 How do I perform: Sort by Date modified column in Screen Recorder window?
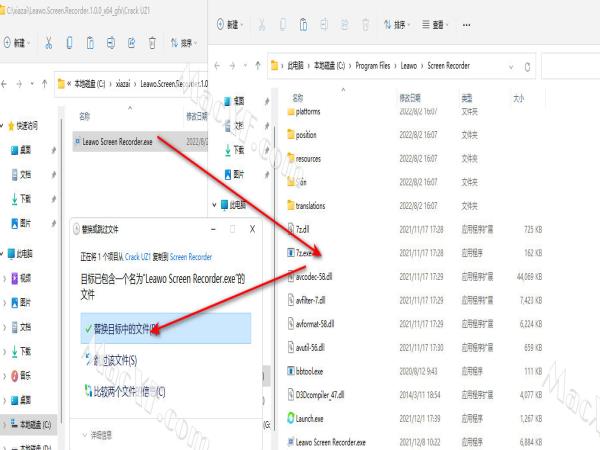pos(410,98)
